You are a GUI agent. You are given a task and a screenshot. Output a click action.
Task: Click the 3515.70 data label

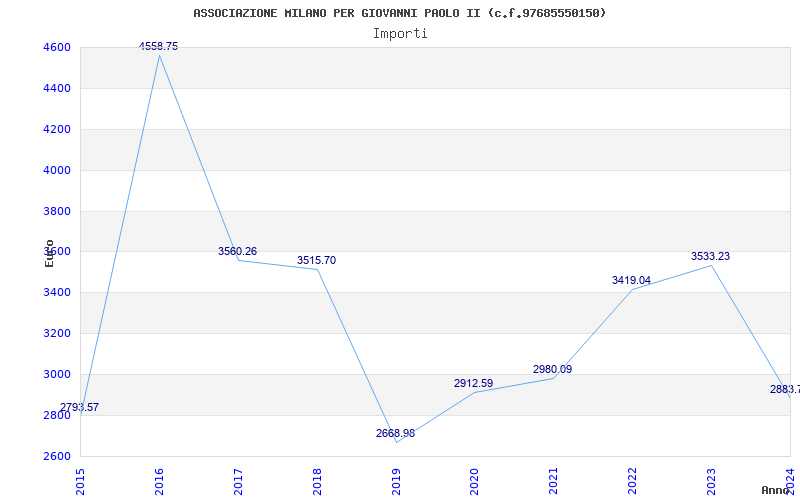click(x=316, y=260)
